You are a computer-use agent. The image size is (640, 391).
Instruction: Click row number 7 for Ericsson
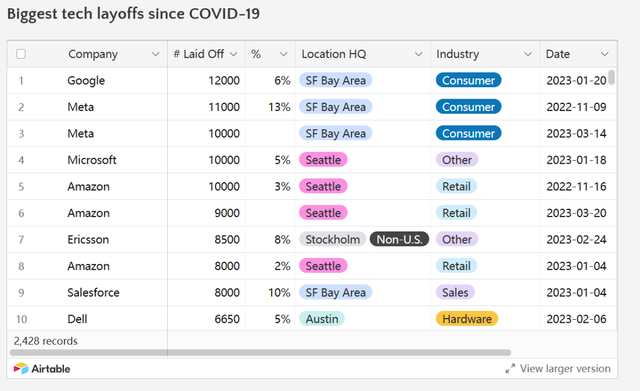click(21, 239)
